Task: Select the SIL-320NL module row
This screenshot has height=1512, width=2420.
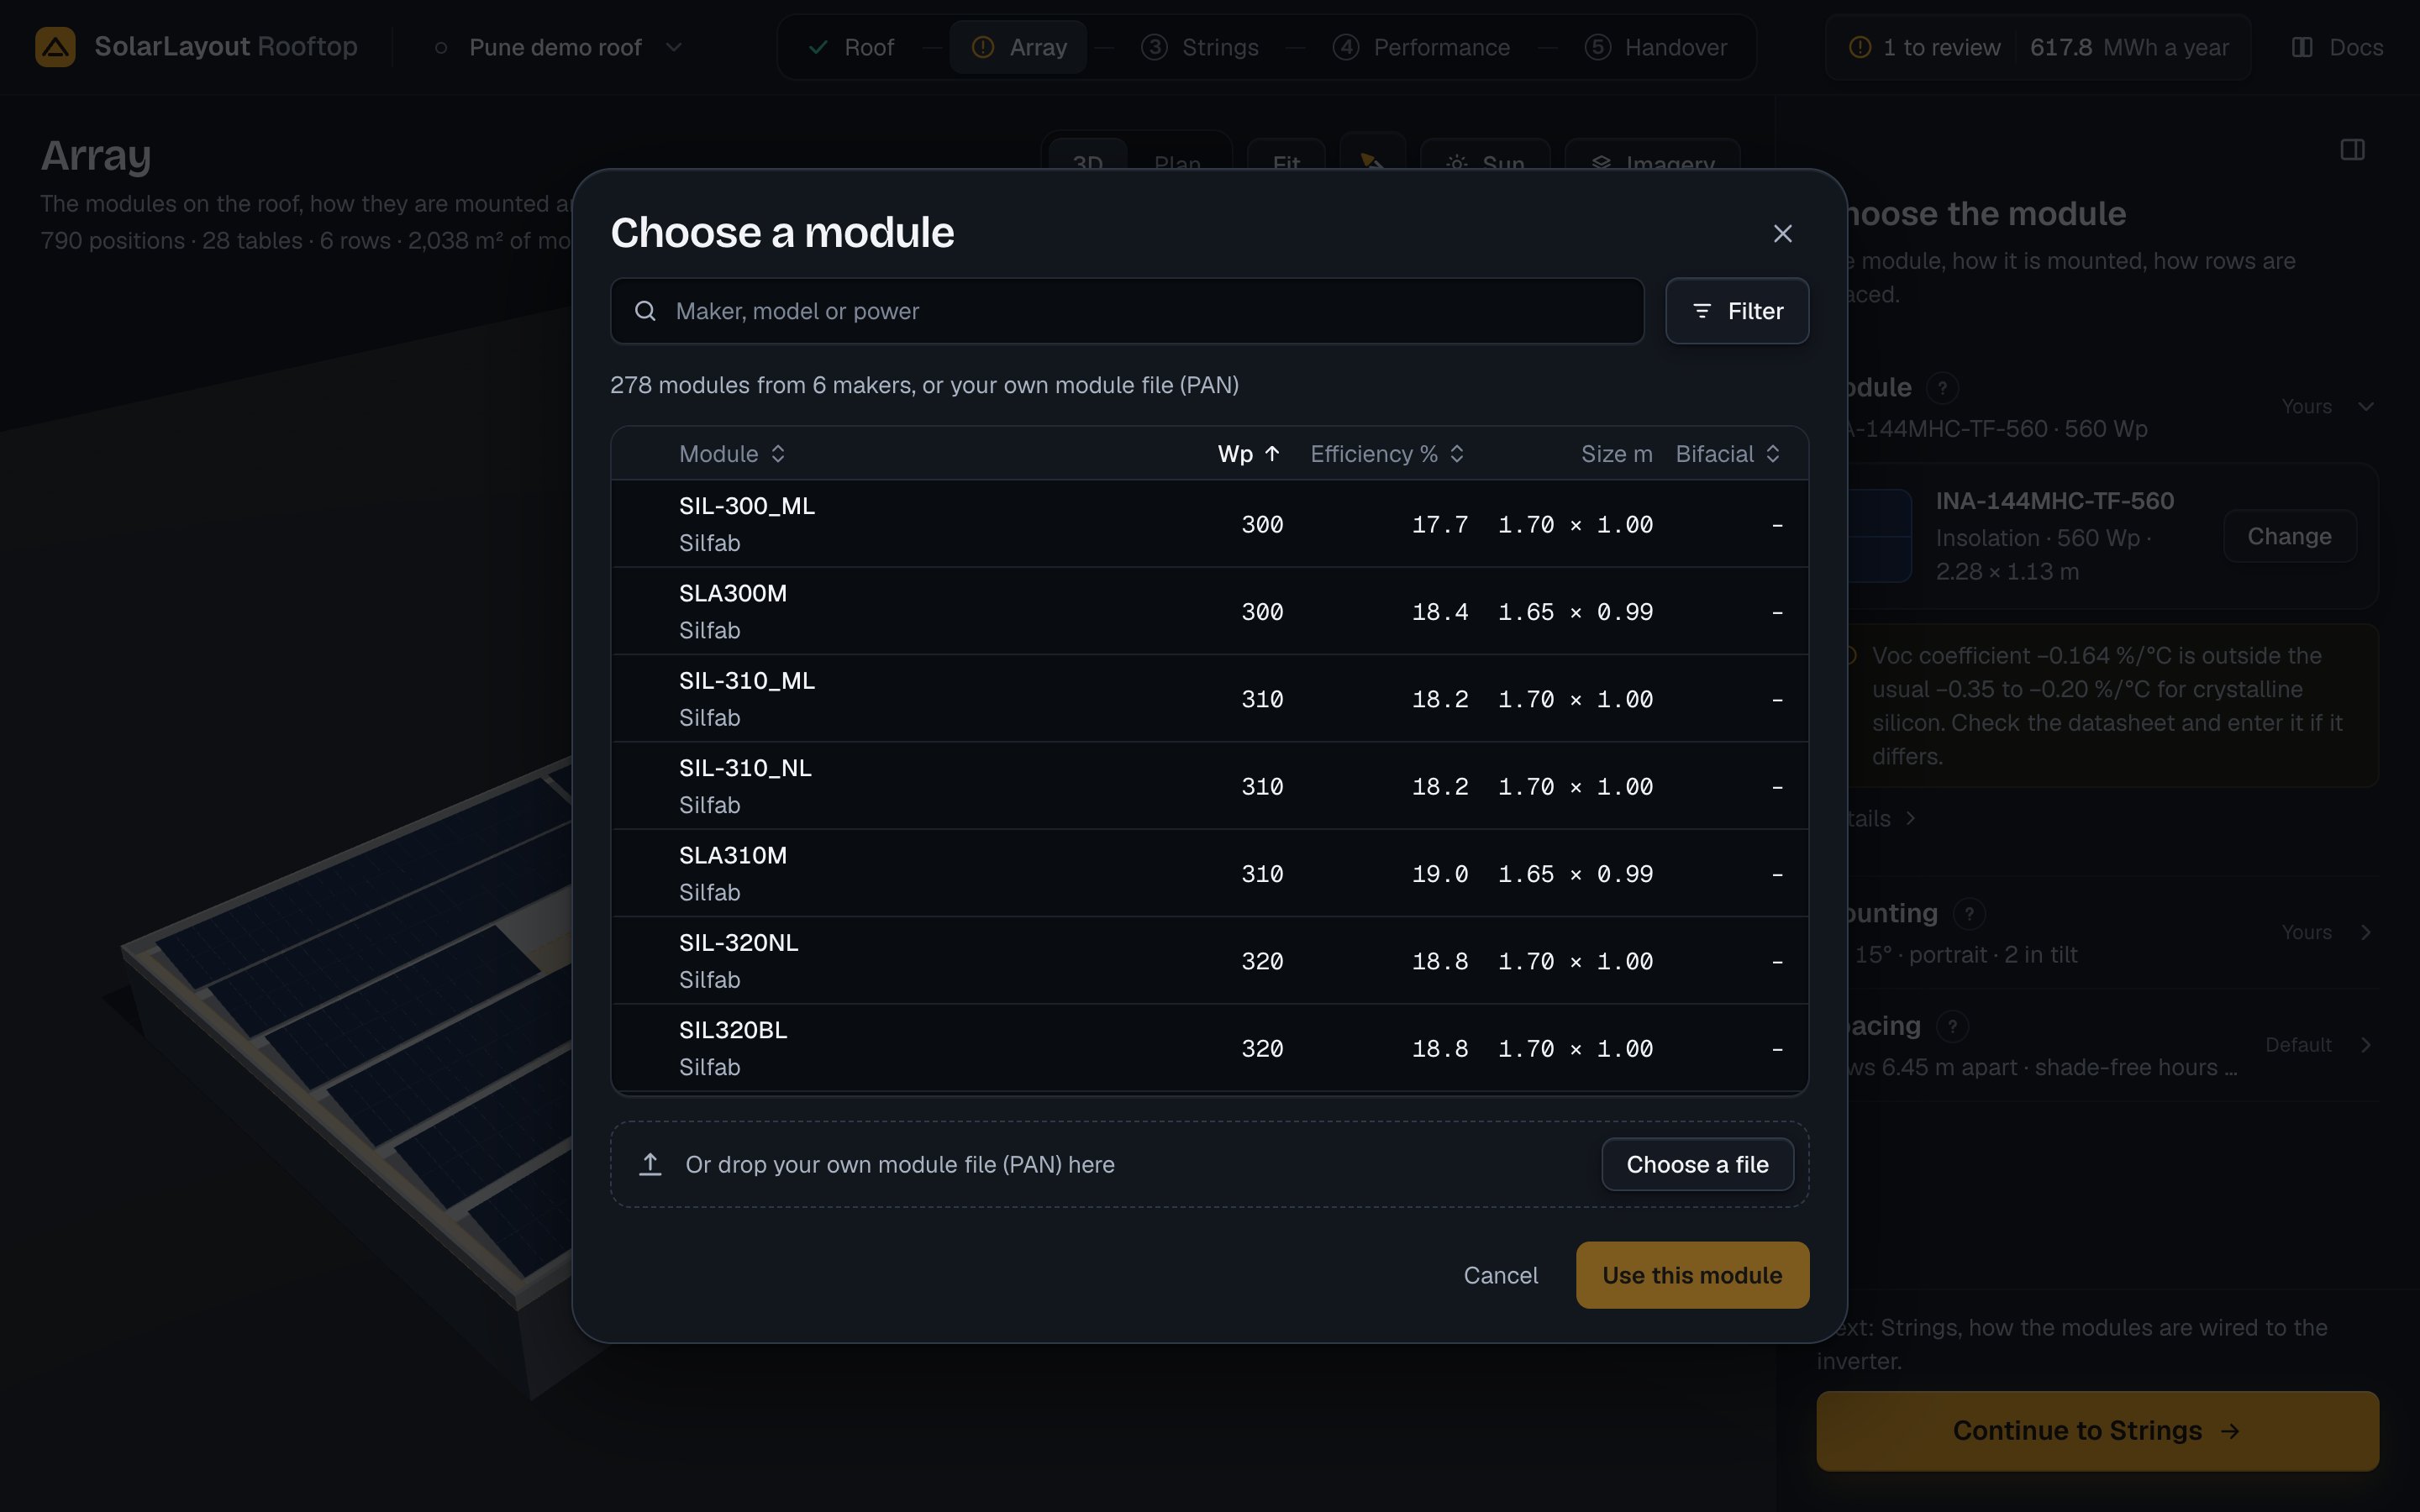Action: click(x=1210, y=961)
